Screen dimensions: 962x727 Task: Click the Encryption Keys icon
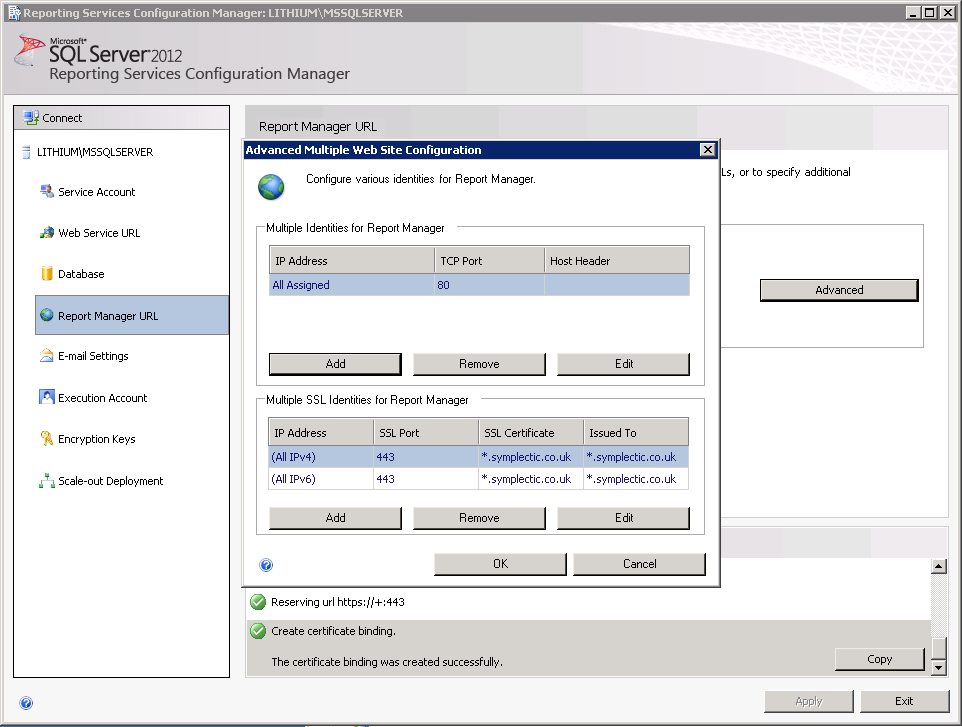point(46,439)
